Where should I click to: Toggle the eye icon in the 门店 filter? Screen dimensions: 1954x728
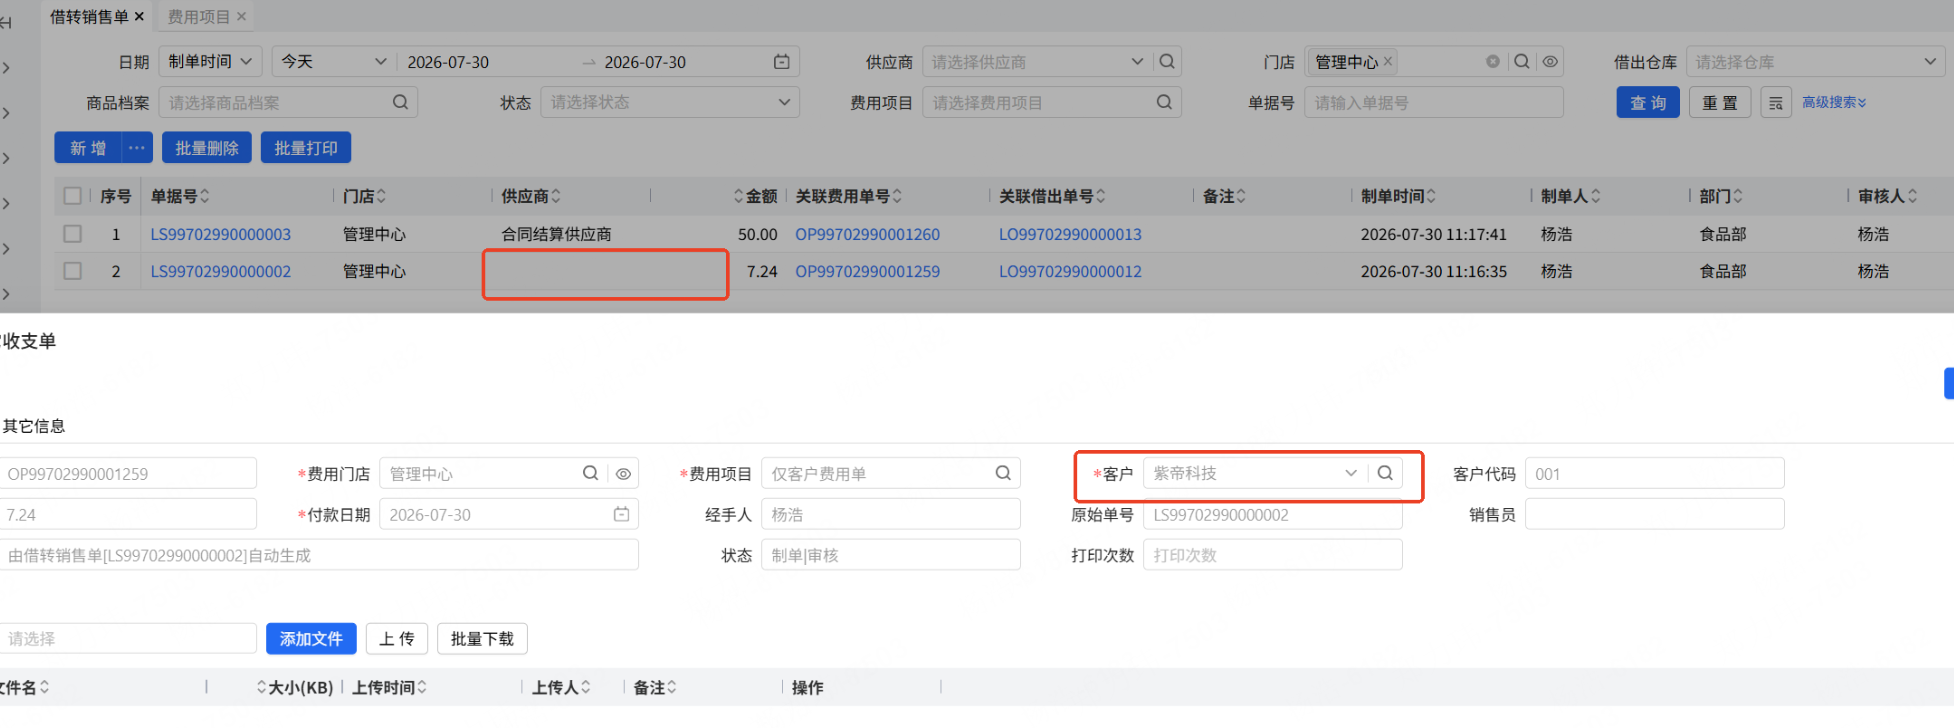point(1550,62)
